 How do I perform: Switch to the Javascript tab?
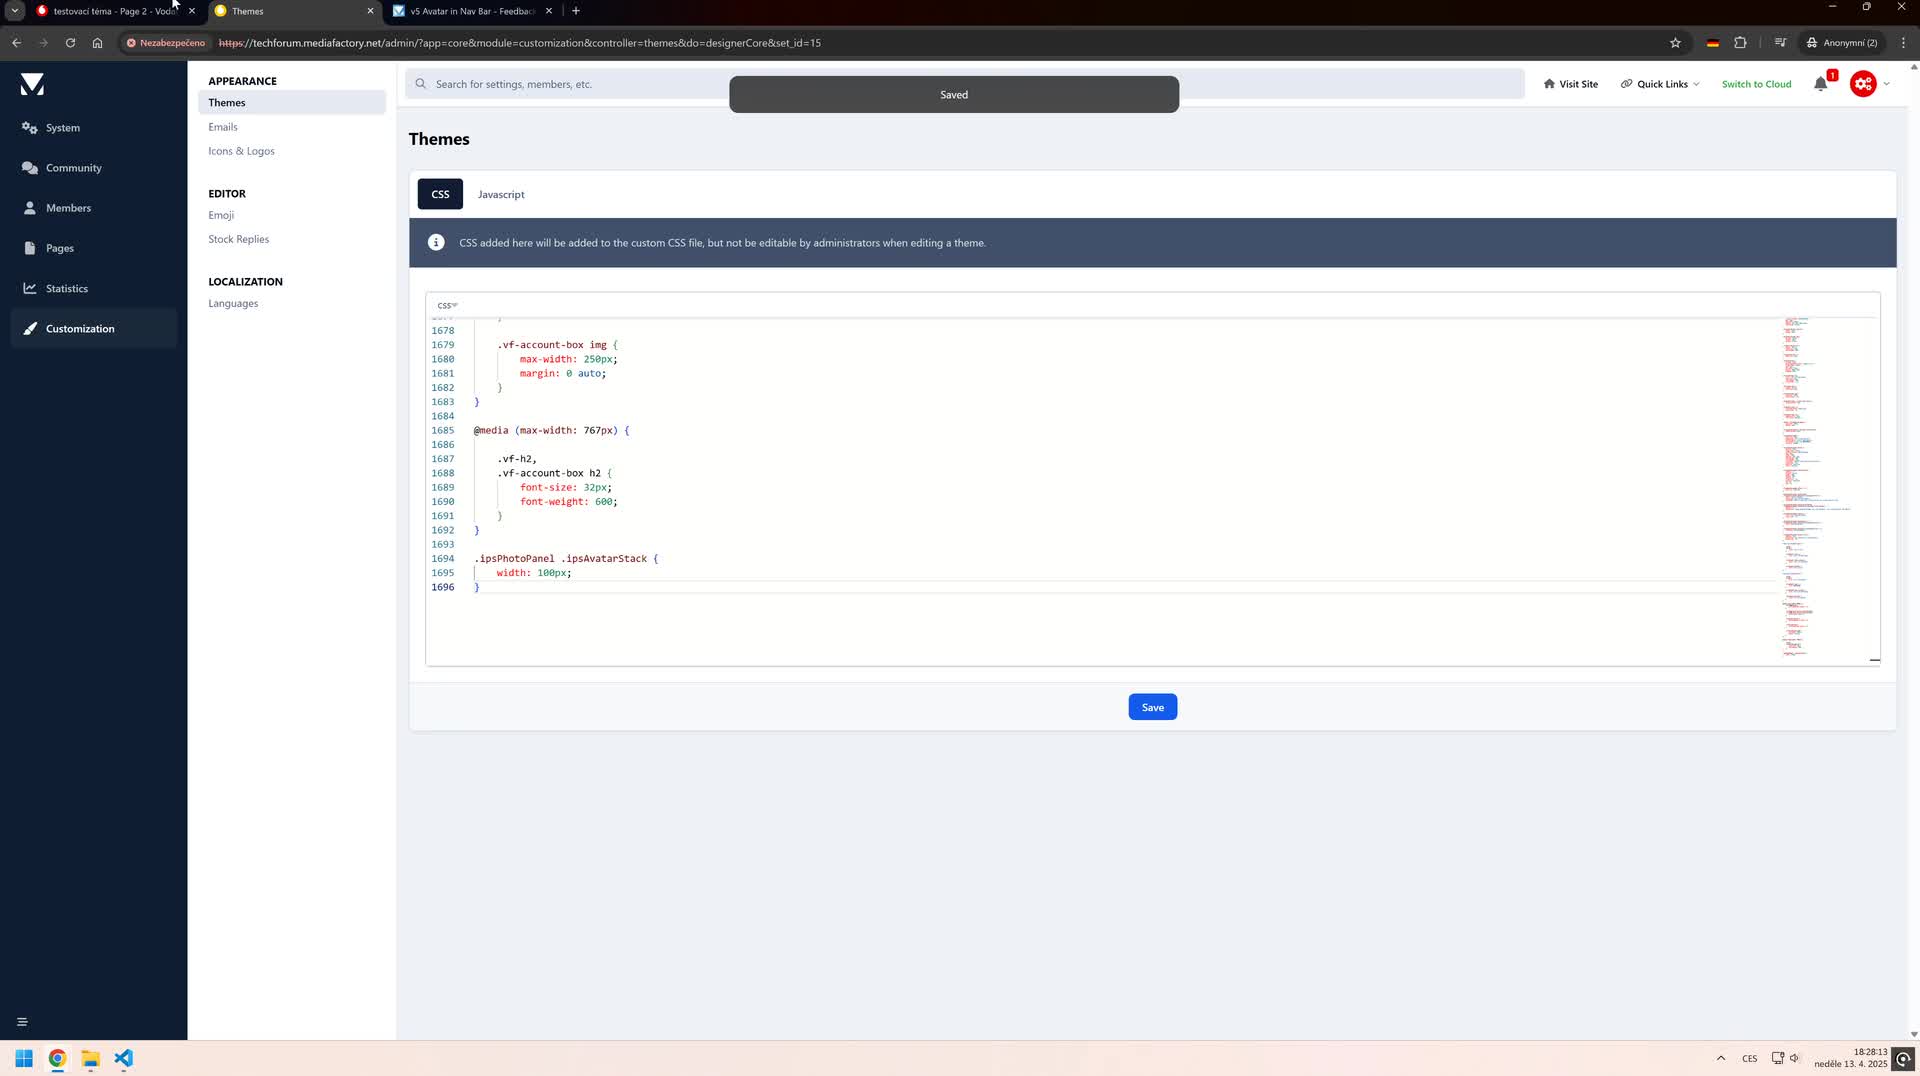[x=501, y=194]
